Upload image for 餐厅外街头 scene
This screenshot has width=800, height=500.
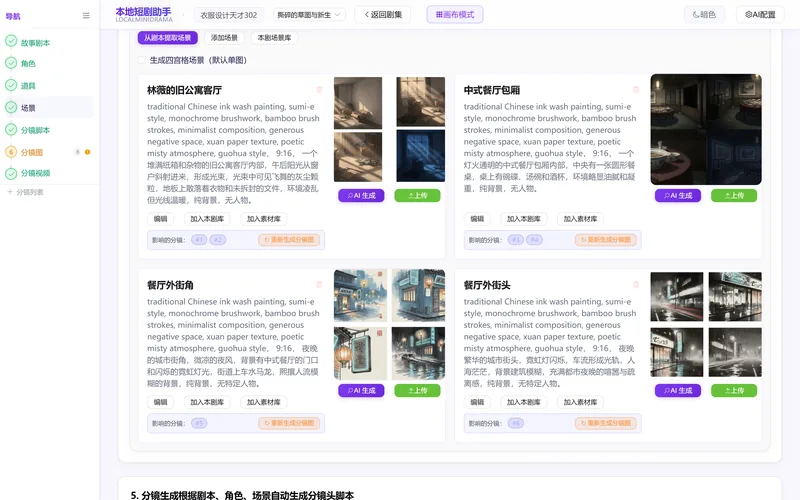[734, 391]
